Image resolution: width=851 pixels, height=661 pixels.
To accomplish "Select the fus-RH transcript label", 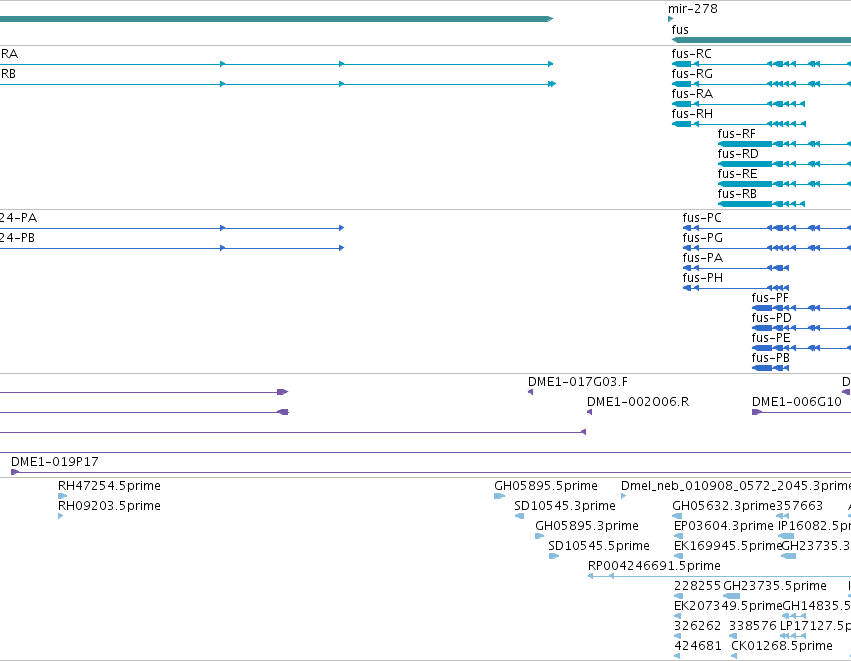I will 692,114.
